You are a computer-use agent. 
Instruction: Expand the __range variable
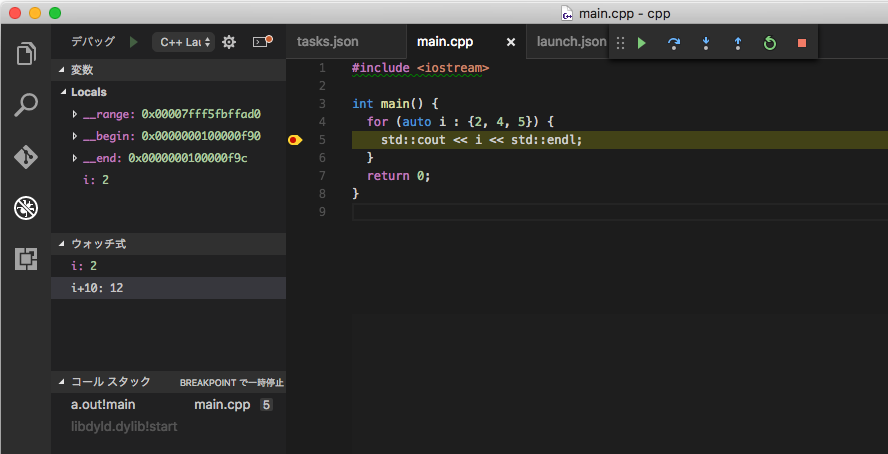click(x=74, y=114)
